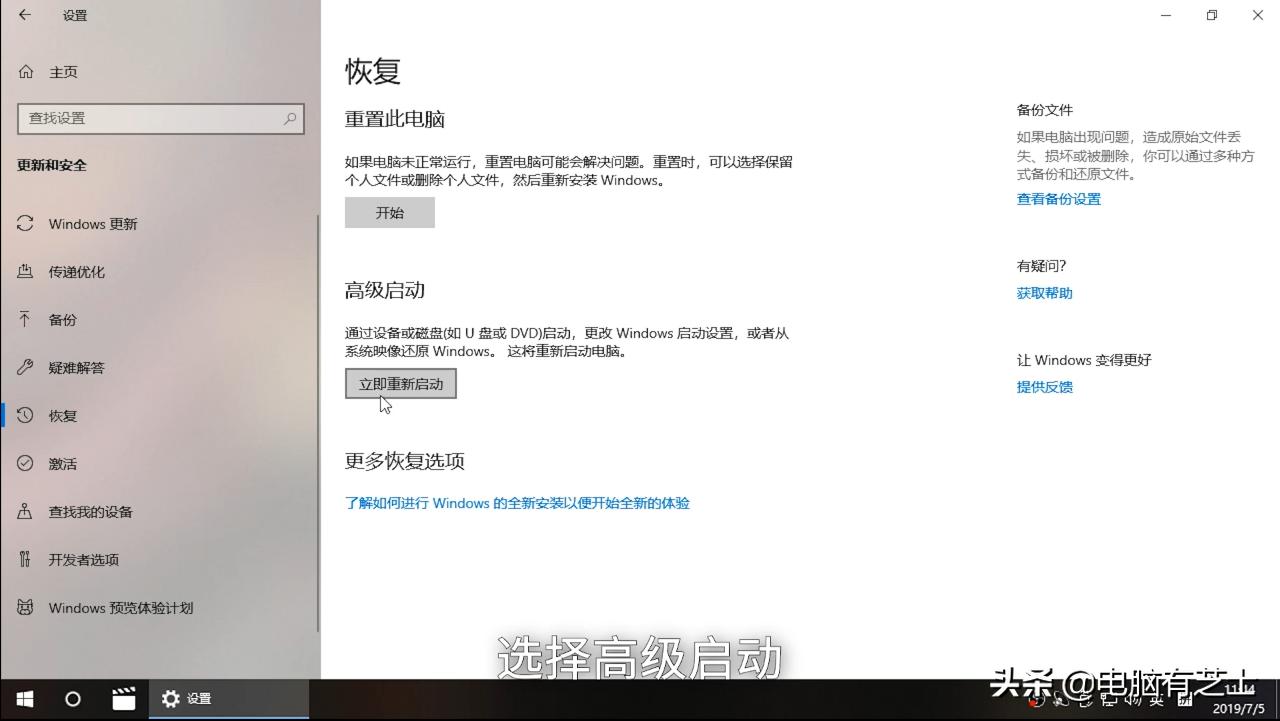Open Task View from the taskbar
Viewport: 1280px width, 721px height.
pos(123,699)
